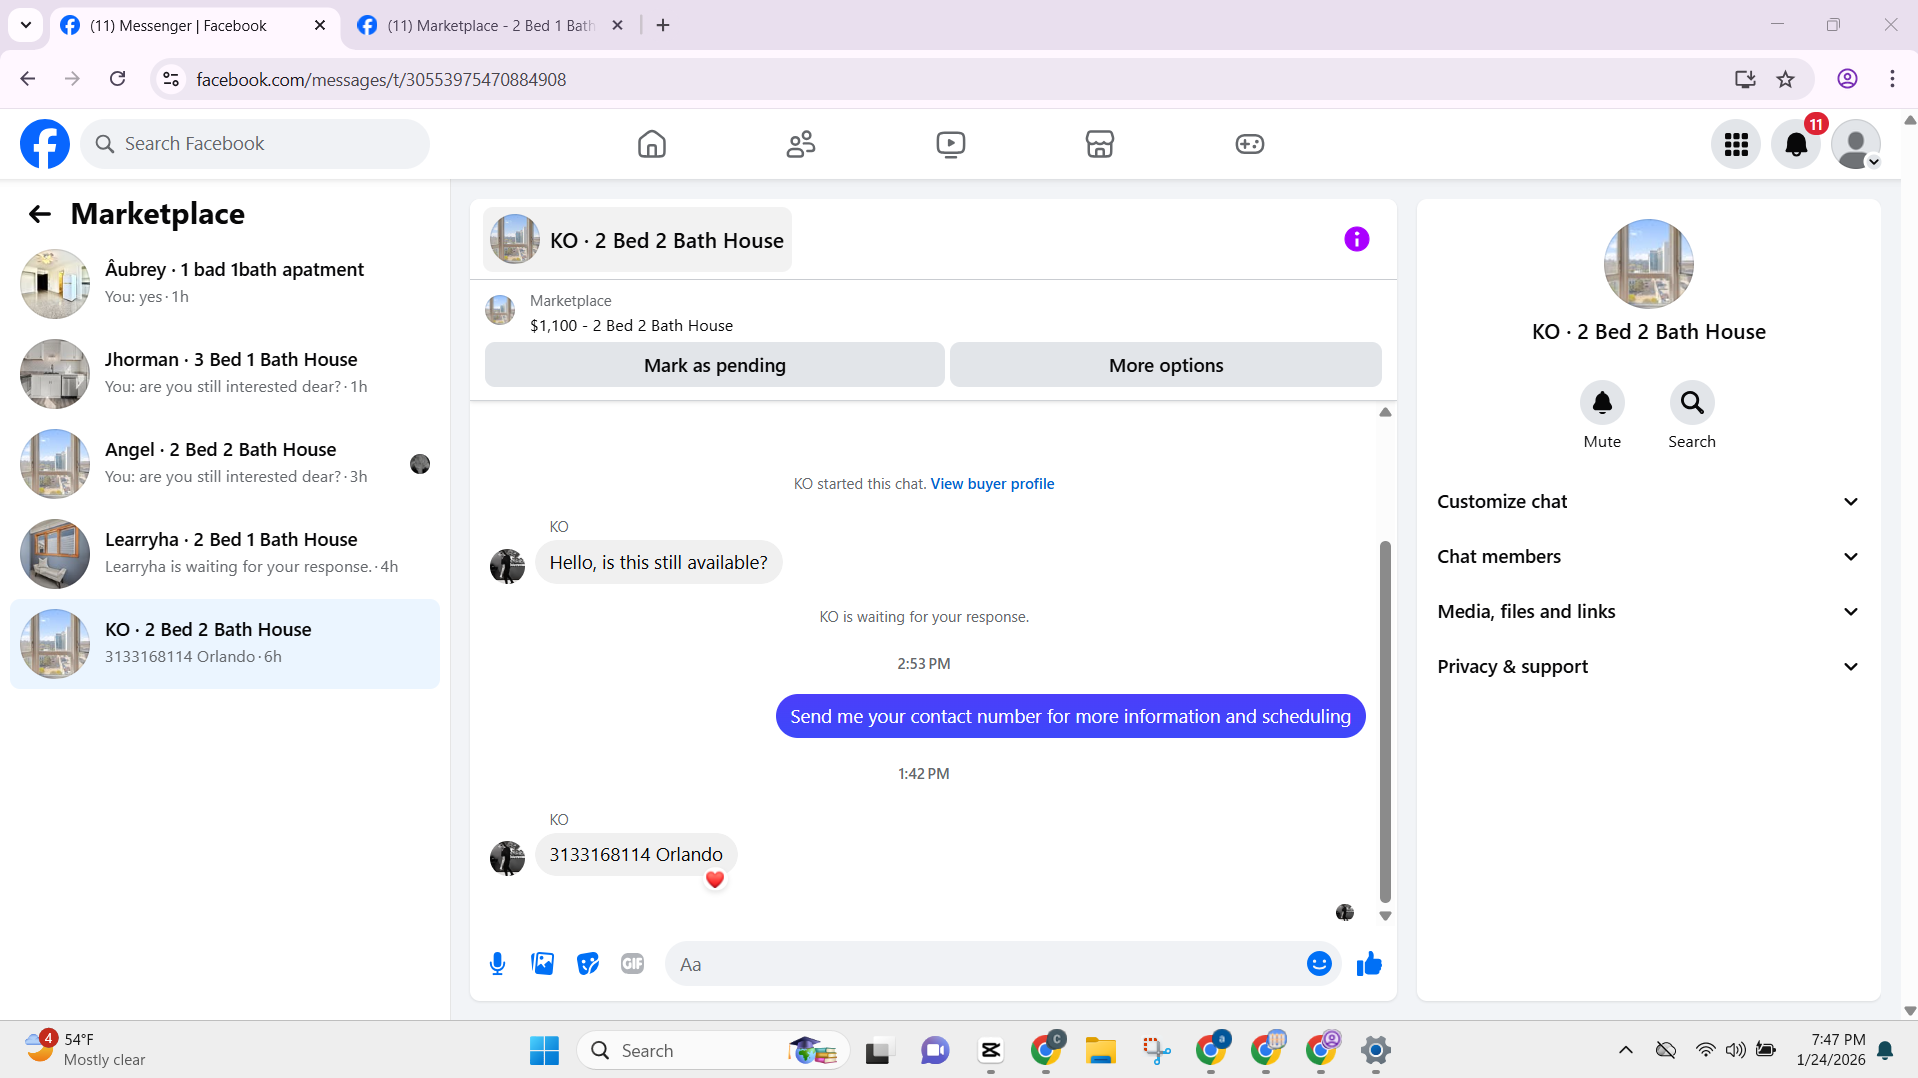Open the Facebook menu grid icon

pyautogui.click(x=1736, y=144)
